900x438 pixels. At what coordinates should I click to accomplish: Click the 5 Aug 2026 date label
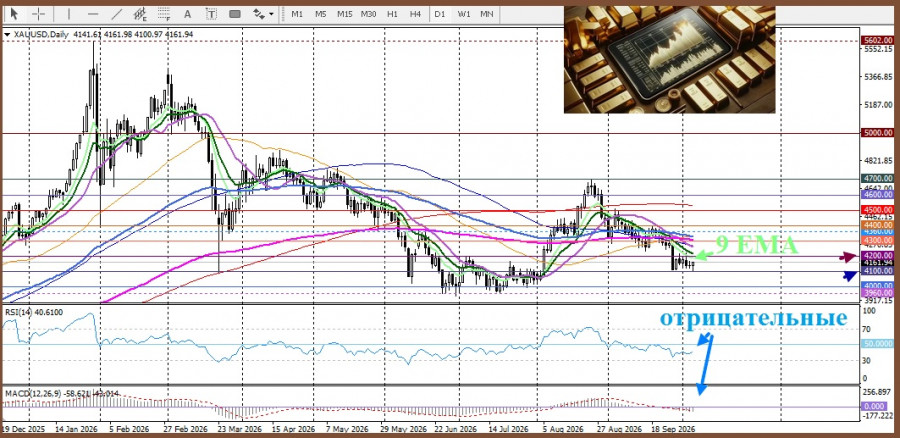(562, 429)
